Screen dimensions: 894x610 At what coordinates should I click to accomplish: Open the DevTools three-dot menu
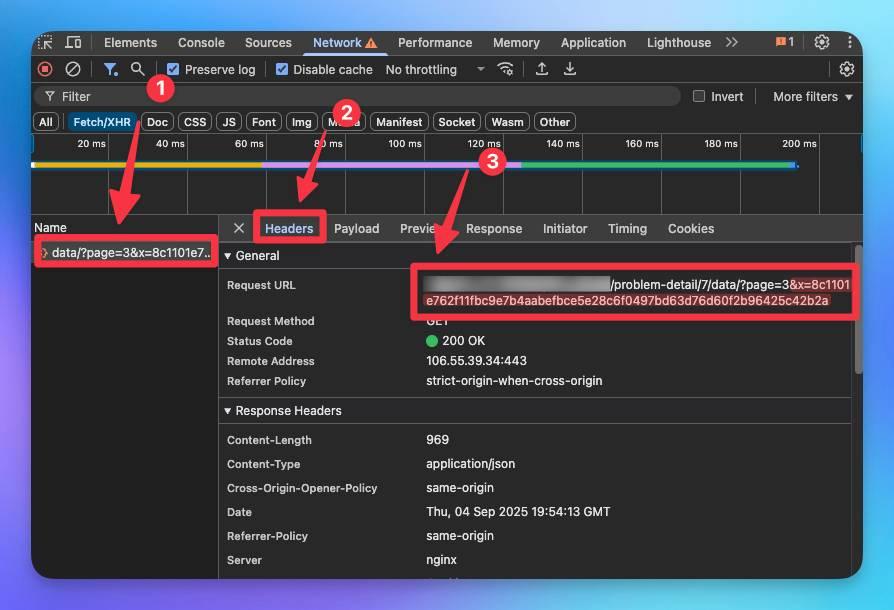point(850,42)
